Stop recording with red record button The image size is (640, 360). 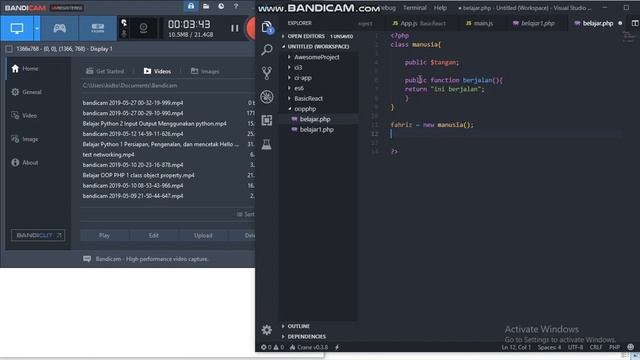coord(250,28)
